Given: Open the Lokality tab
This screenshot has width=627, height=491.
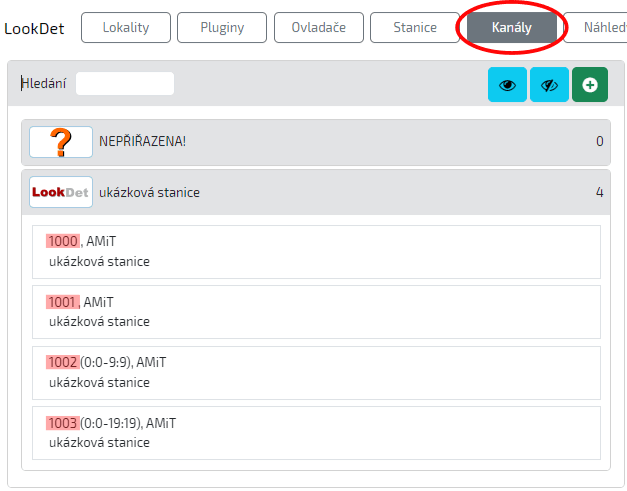Looking at the screenshot, I should 126,28.
